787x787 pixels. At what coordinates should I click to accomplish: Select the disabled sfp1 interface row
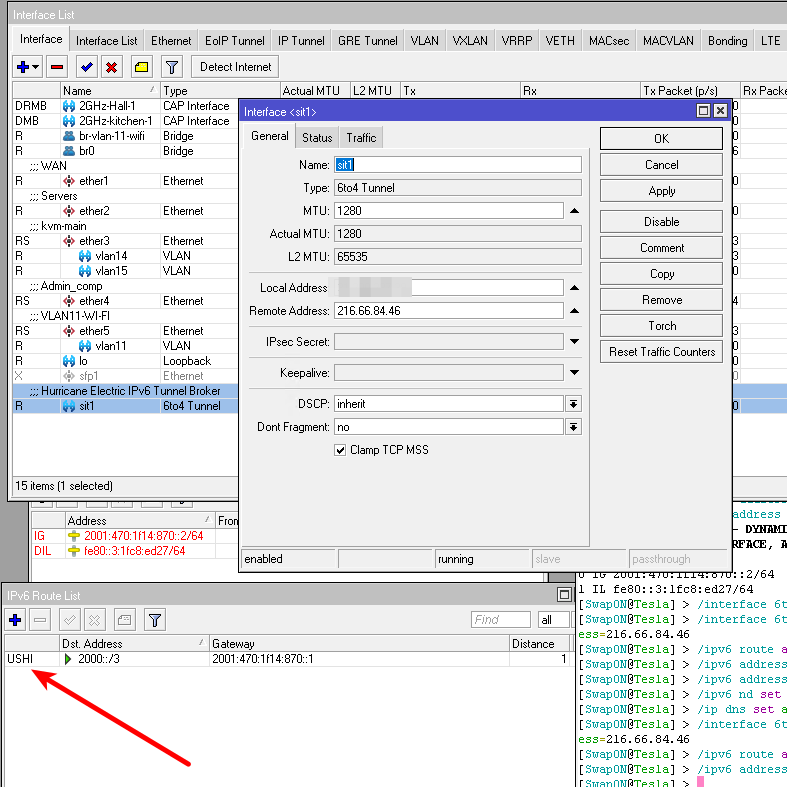pos(125,376)
